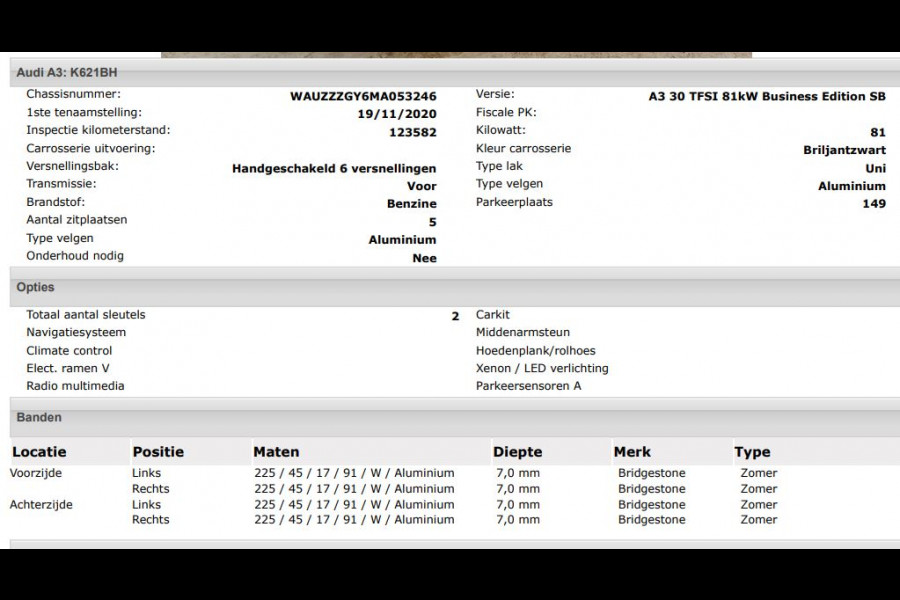Click the Xenon / LED verlichting option
Viewport: 900px width, 600px height.
pos(541,368)
